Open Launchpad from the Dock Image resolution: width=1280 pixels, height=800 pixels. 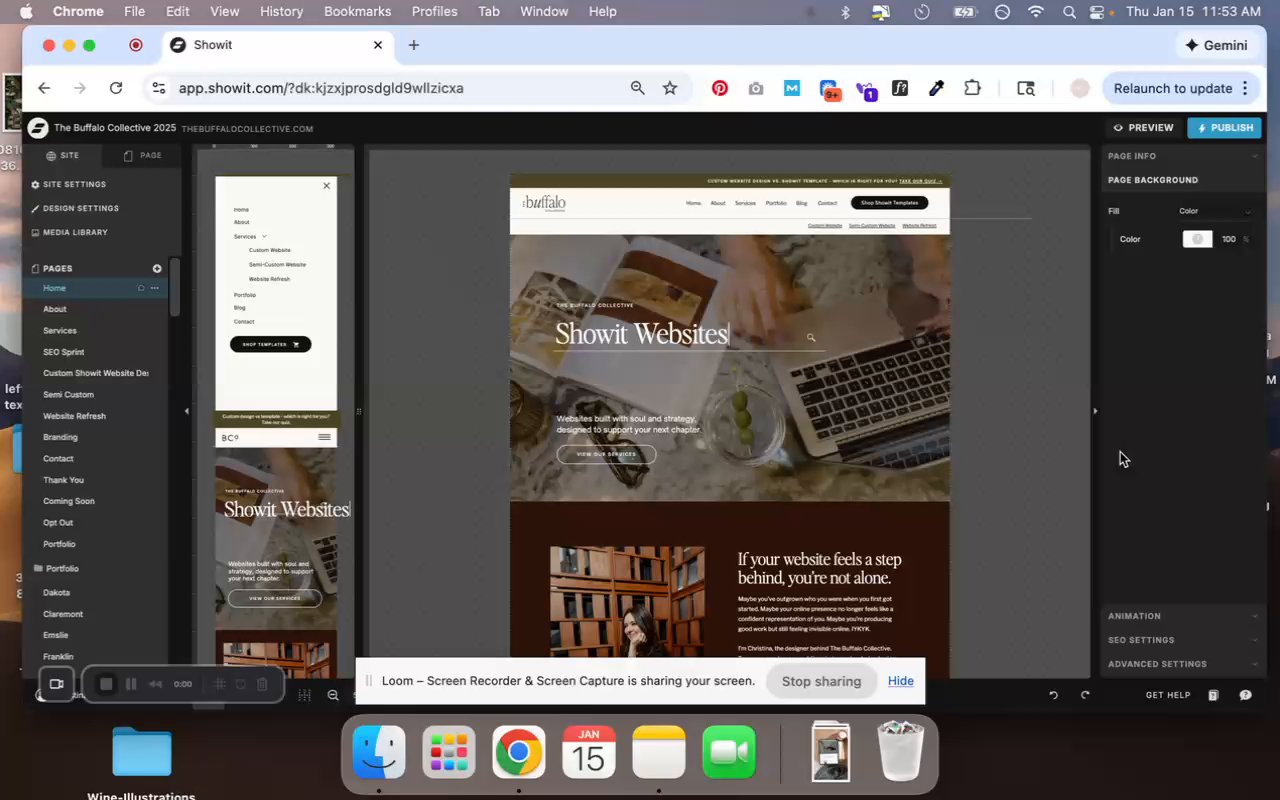449,752
